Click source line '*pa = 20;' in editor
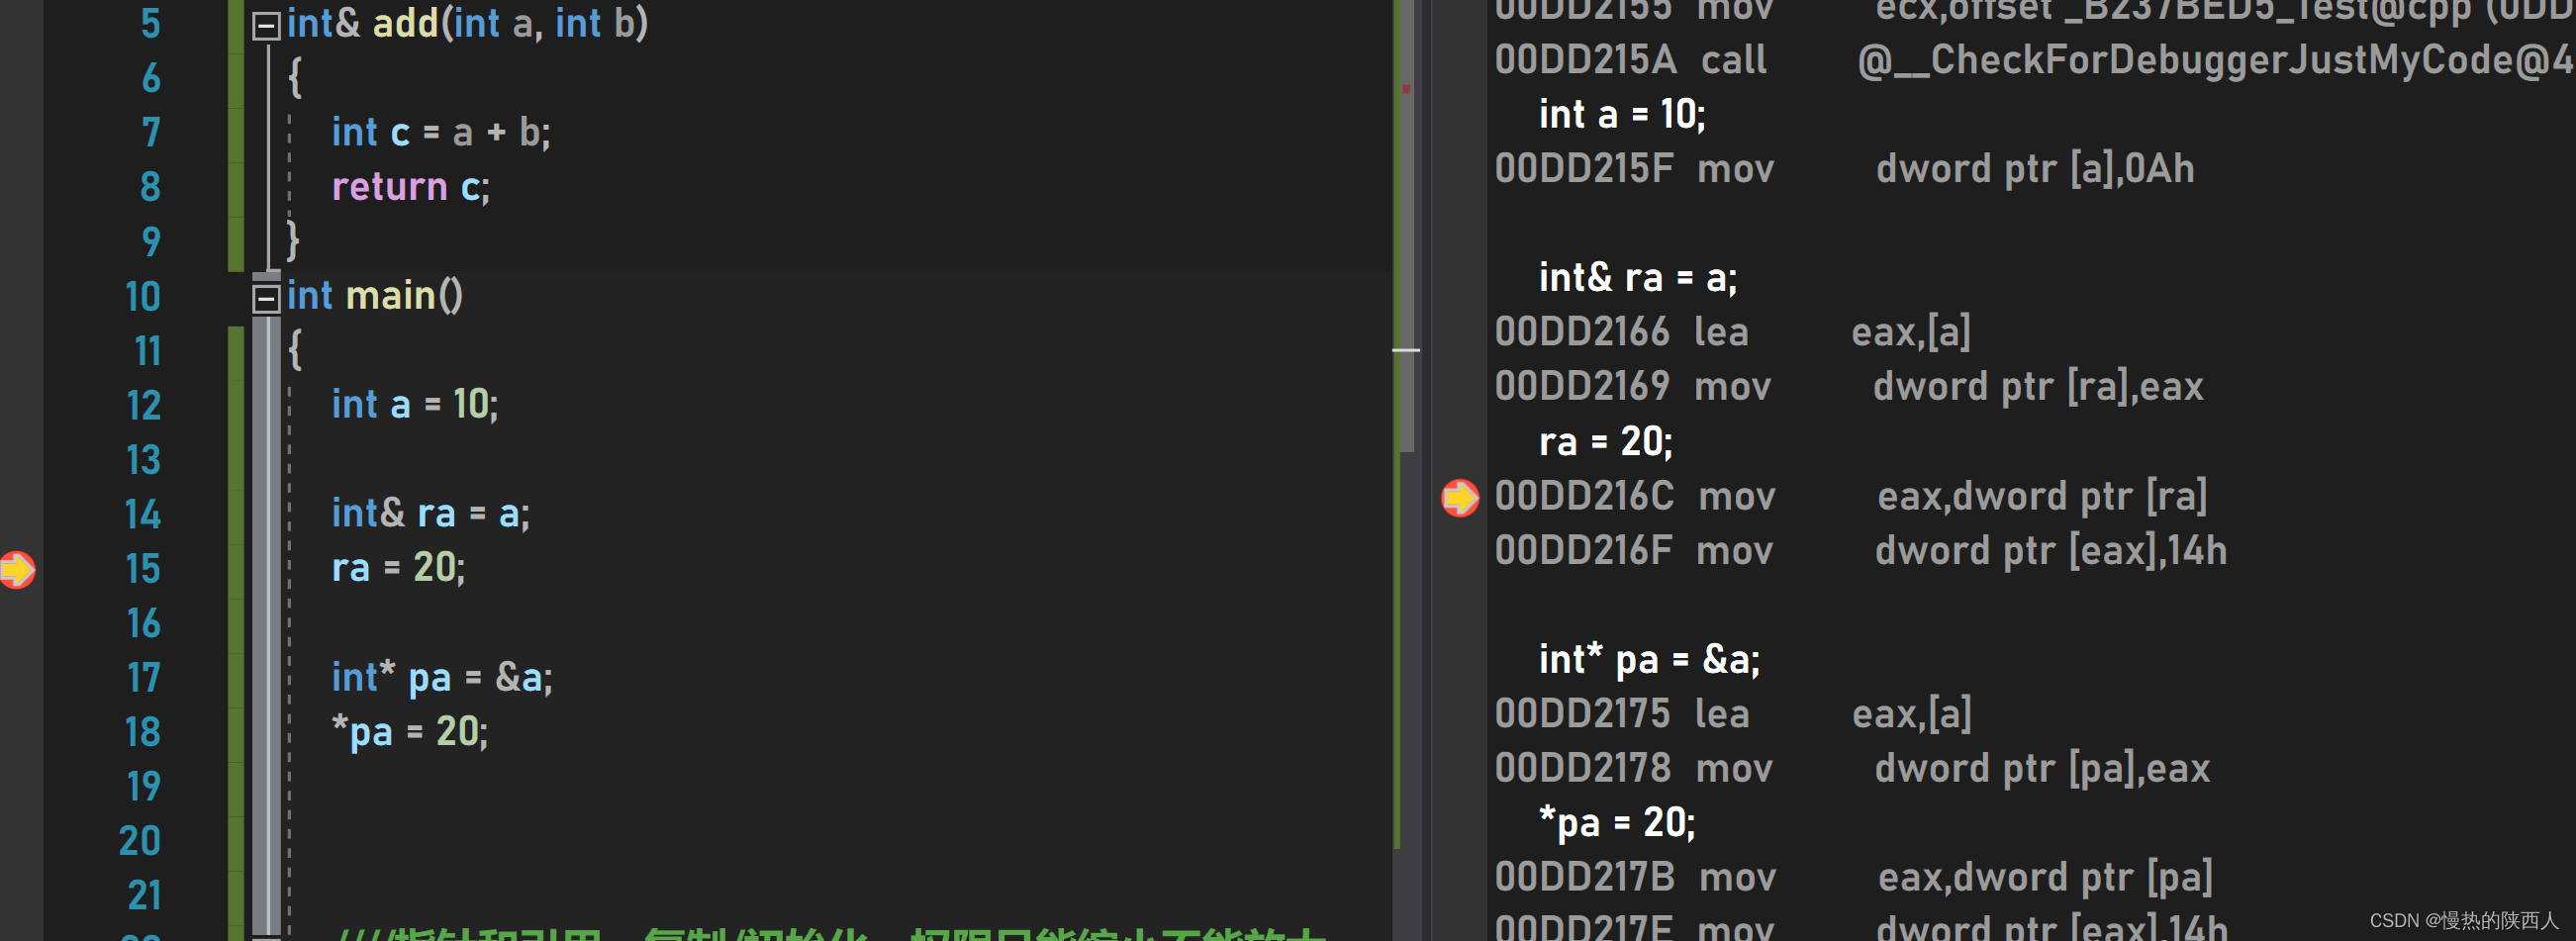The image size is (2576, 941). tap(410, 732)
